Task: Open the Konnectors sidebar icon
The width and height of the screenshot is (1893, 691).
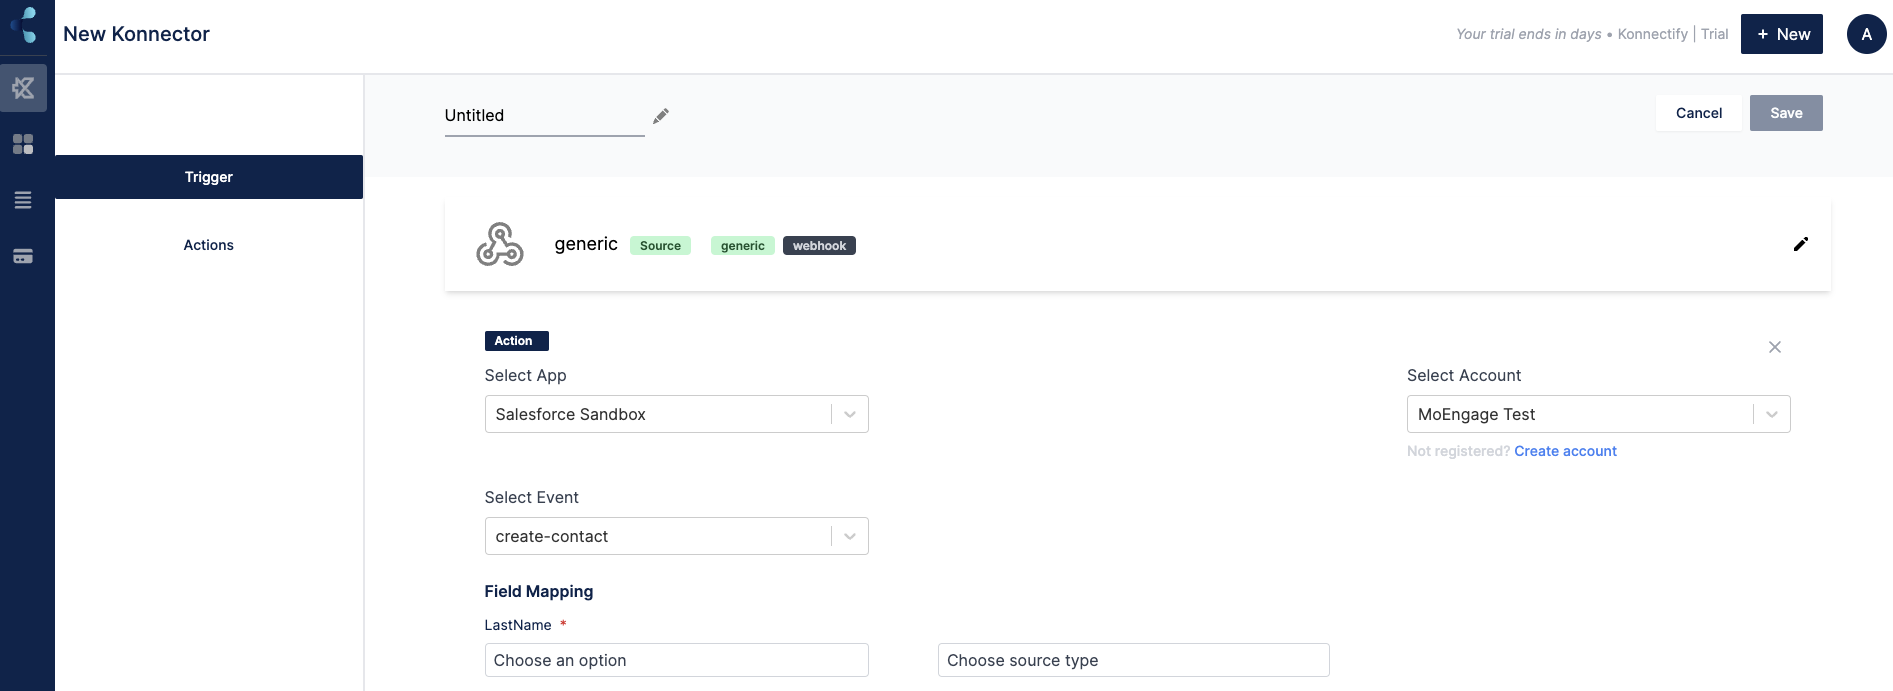Action: click(23, 89)
